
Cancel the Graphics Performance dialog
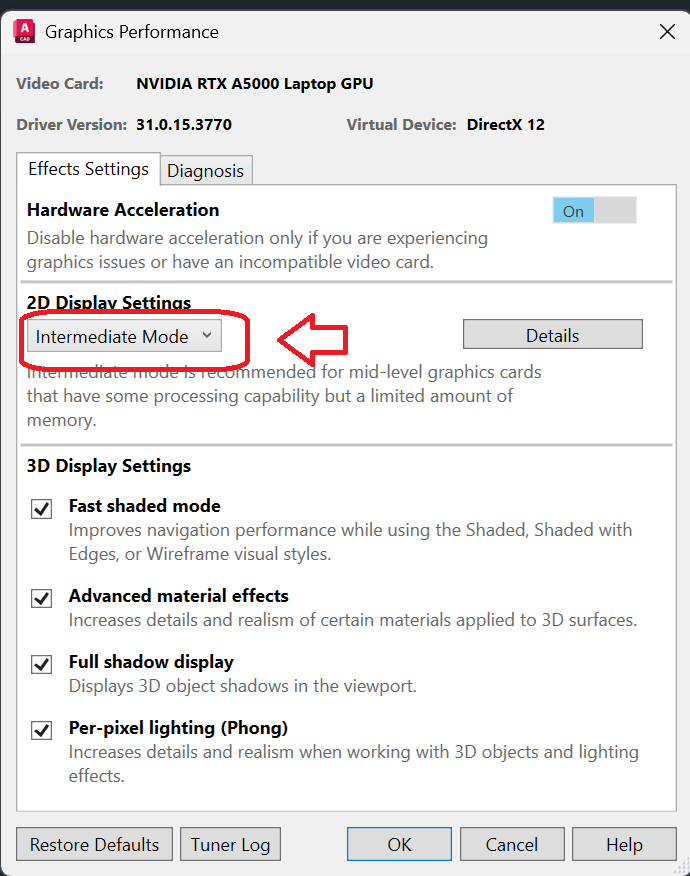[512, 844]
